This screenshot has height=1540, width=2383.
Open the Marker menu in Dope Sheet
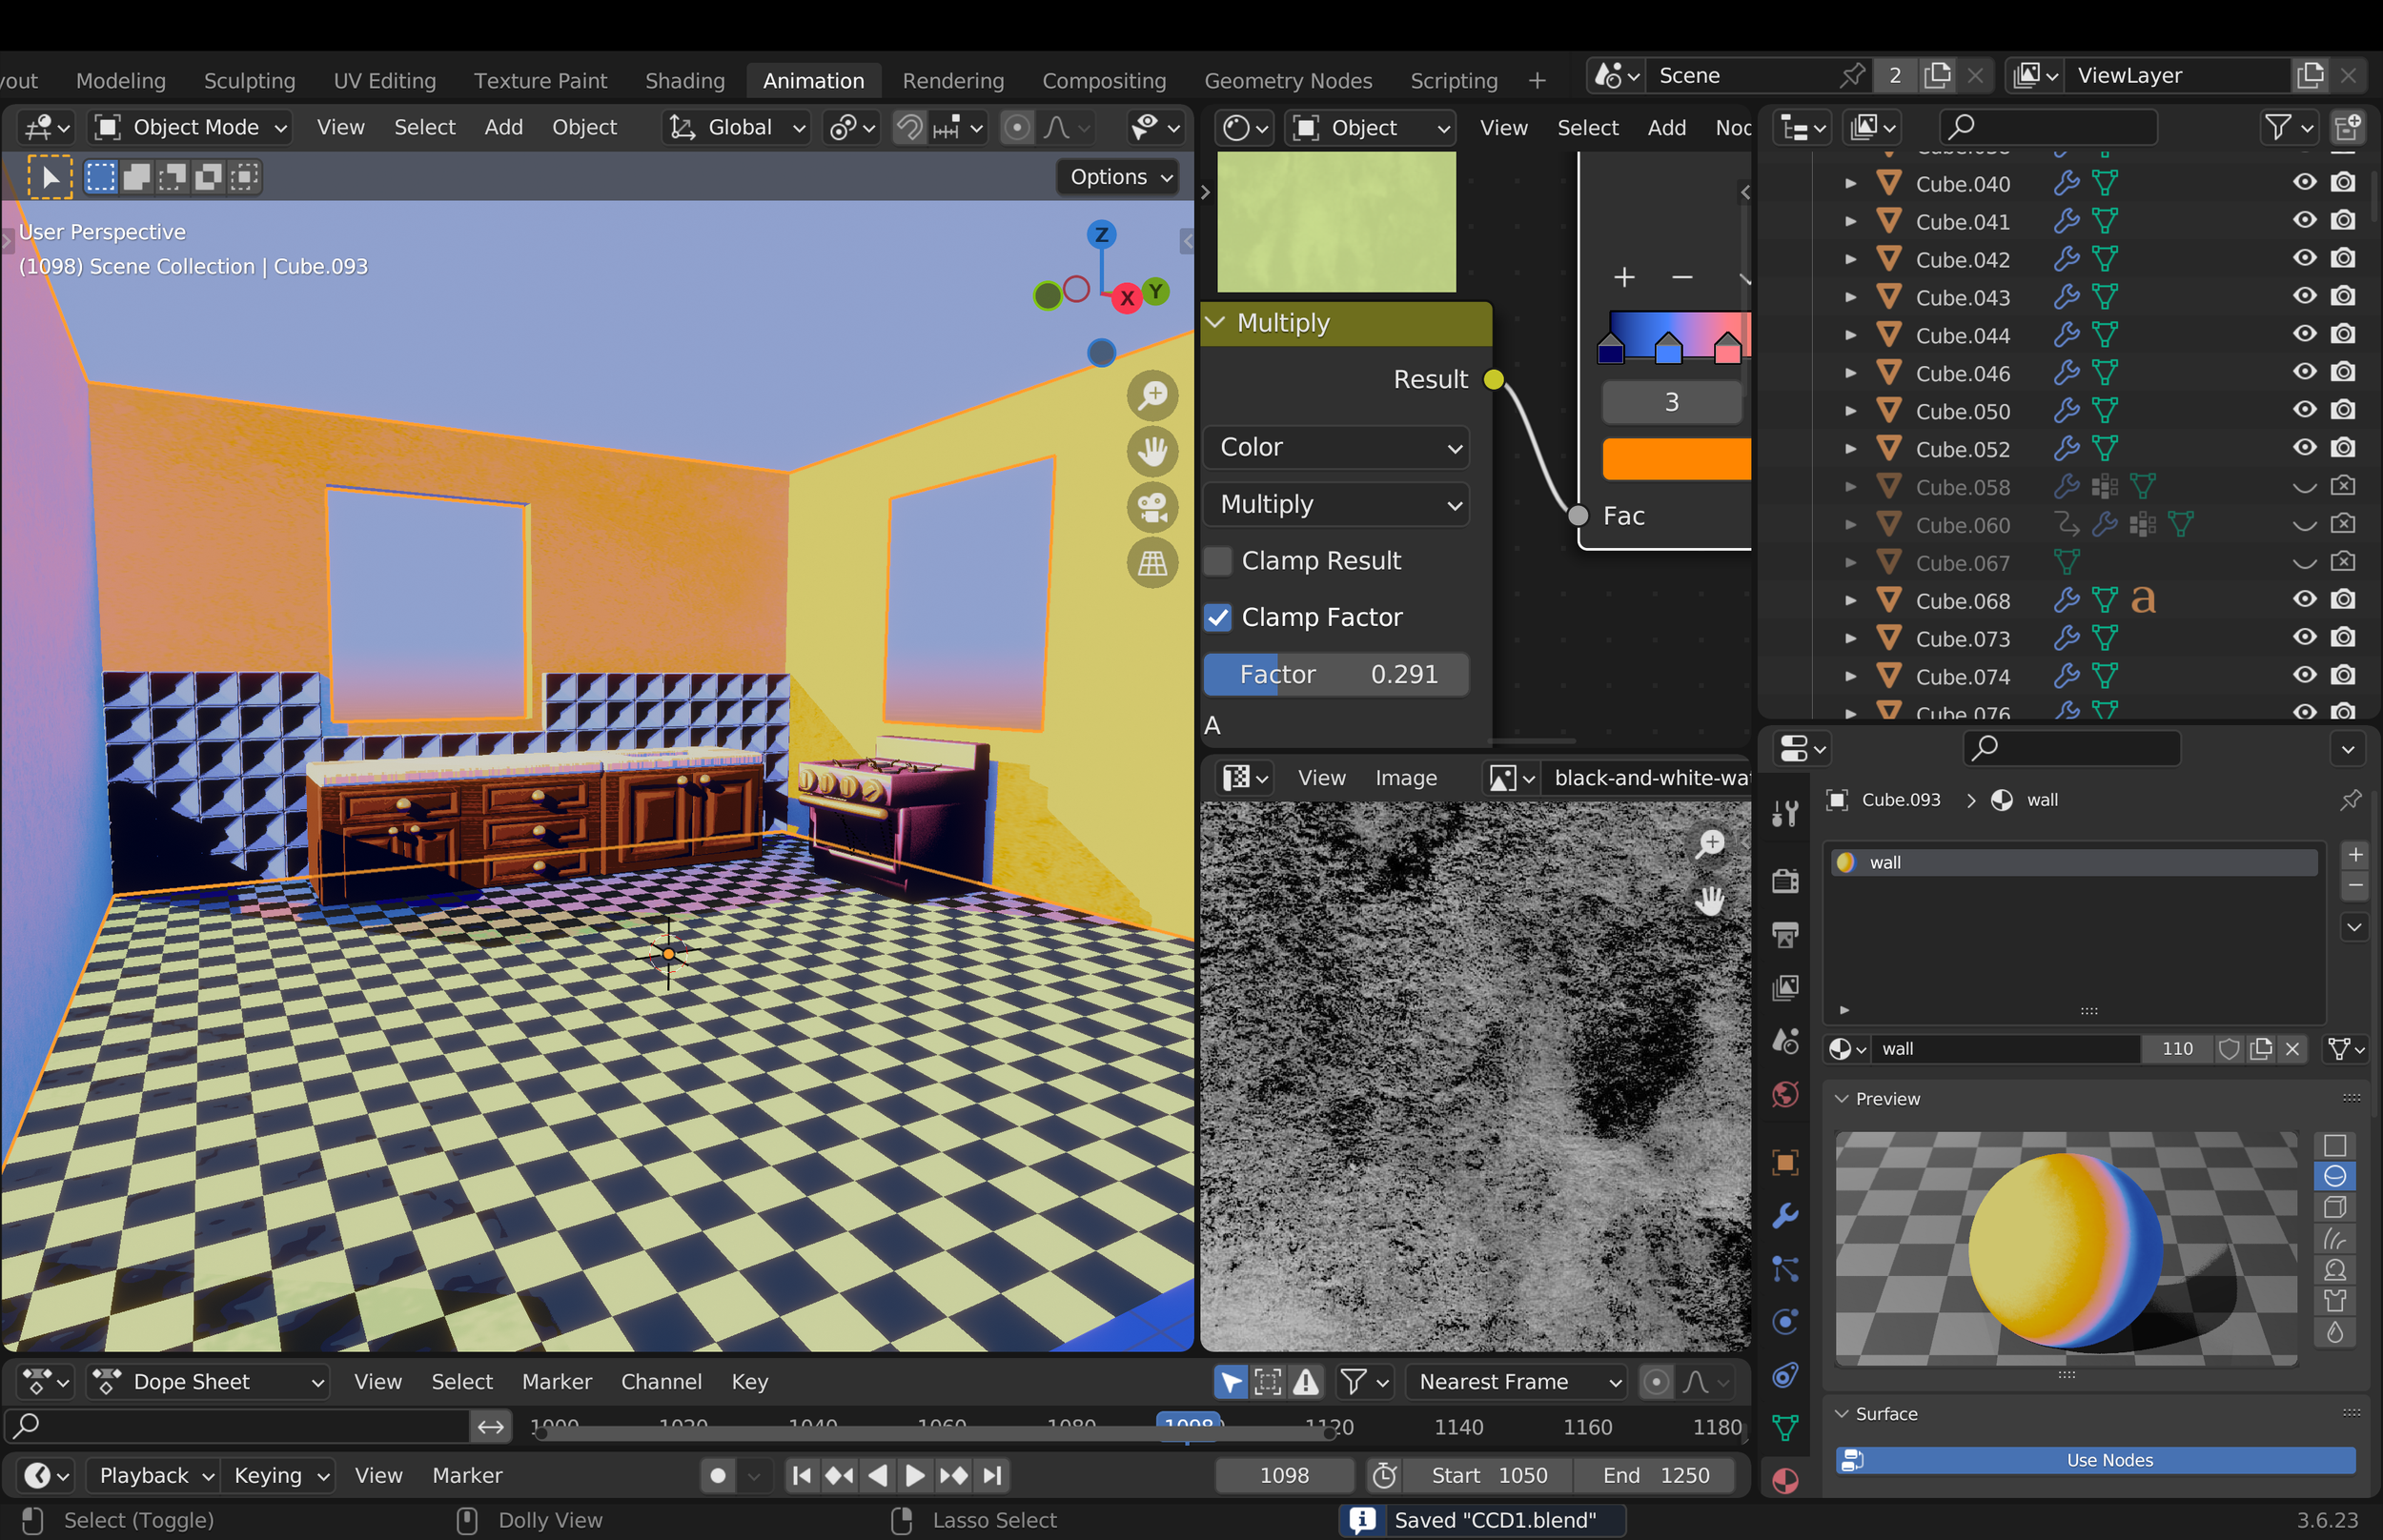tap(556, 1381)
